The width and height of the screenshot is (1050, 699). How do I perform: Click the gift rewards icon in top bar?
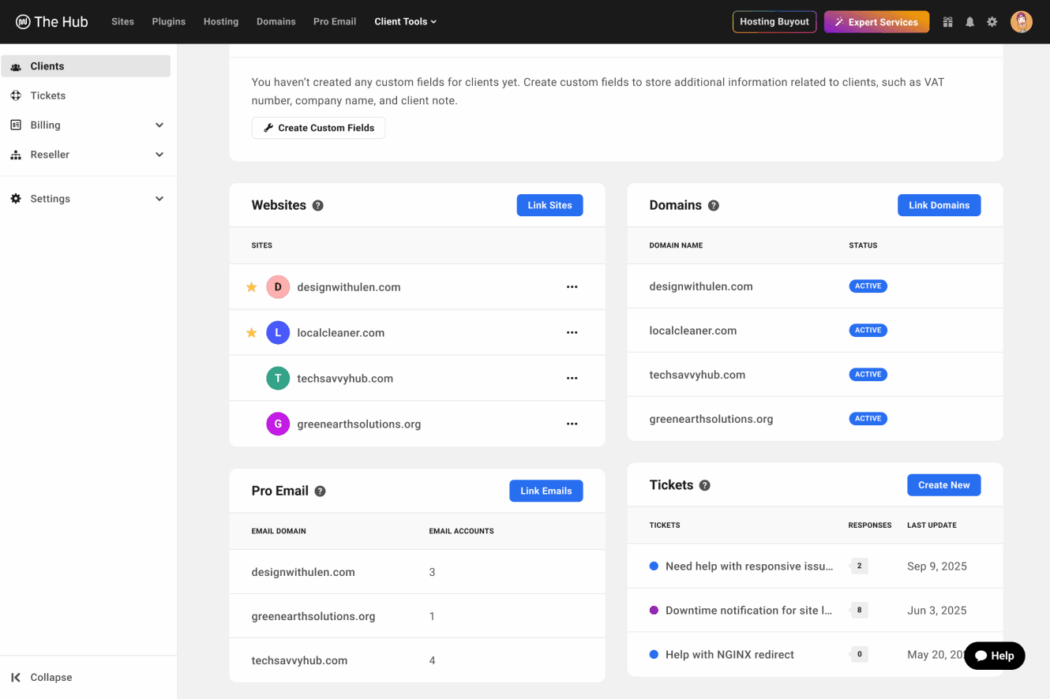pyautogui.click(x=947, y=20)
